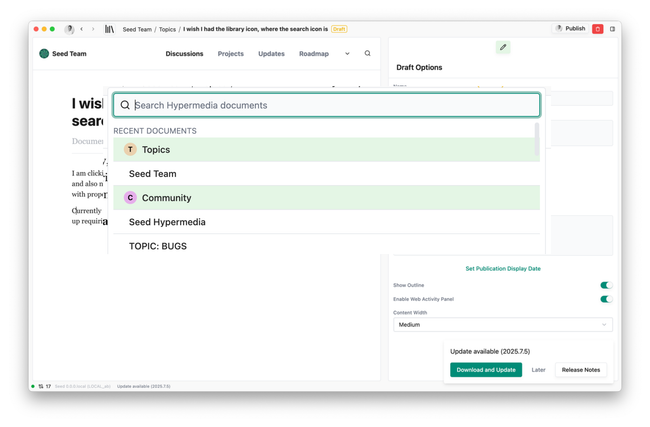Open the Projects tab
The image size is (650, 427).
[230, 54]
